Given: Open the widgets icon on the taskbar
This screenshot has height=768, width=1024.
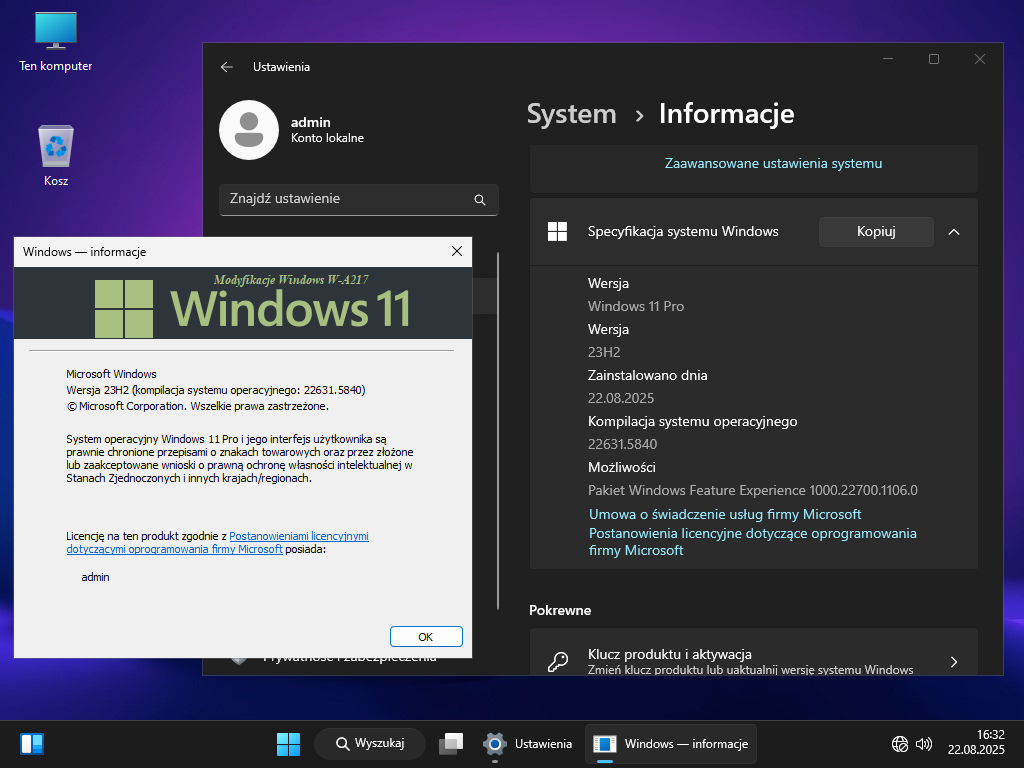Looking at the screenshot, I should pos(32,744).
